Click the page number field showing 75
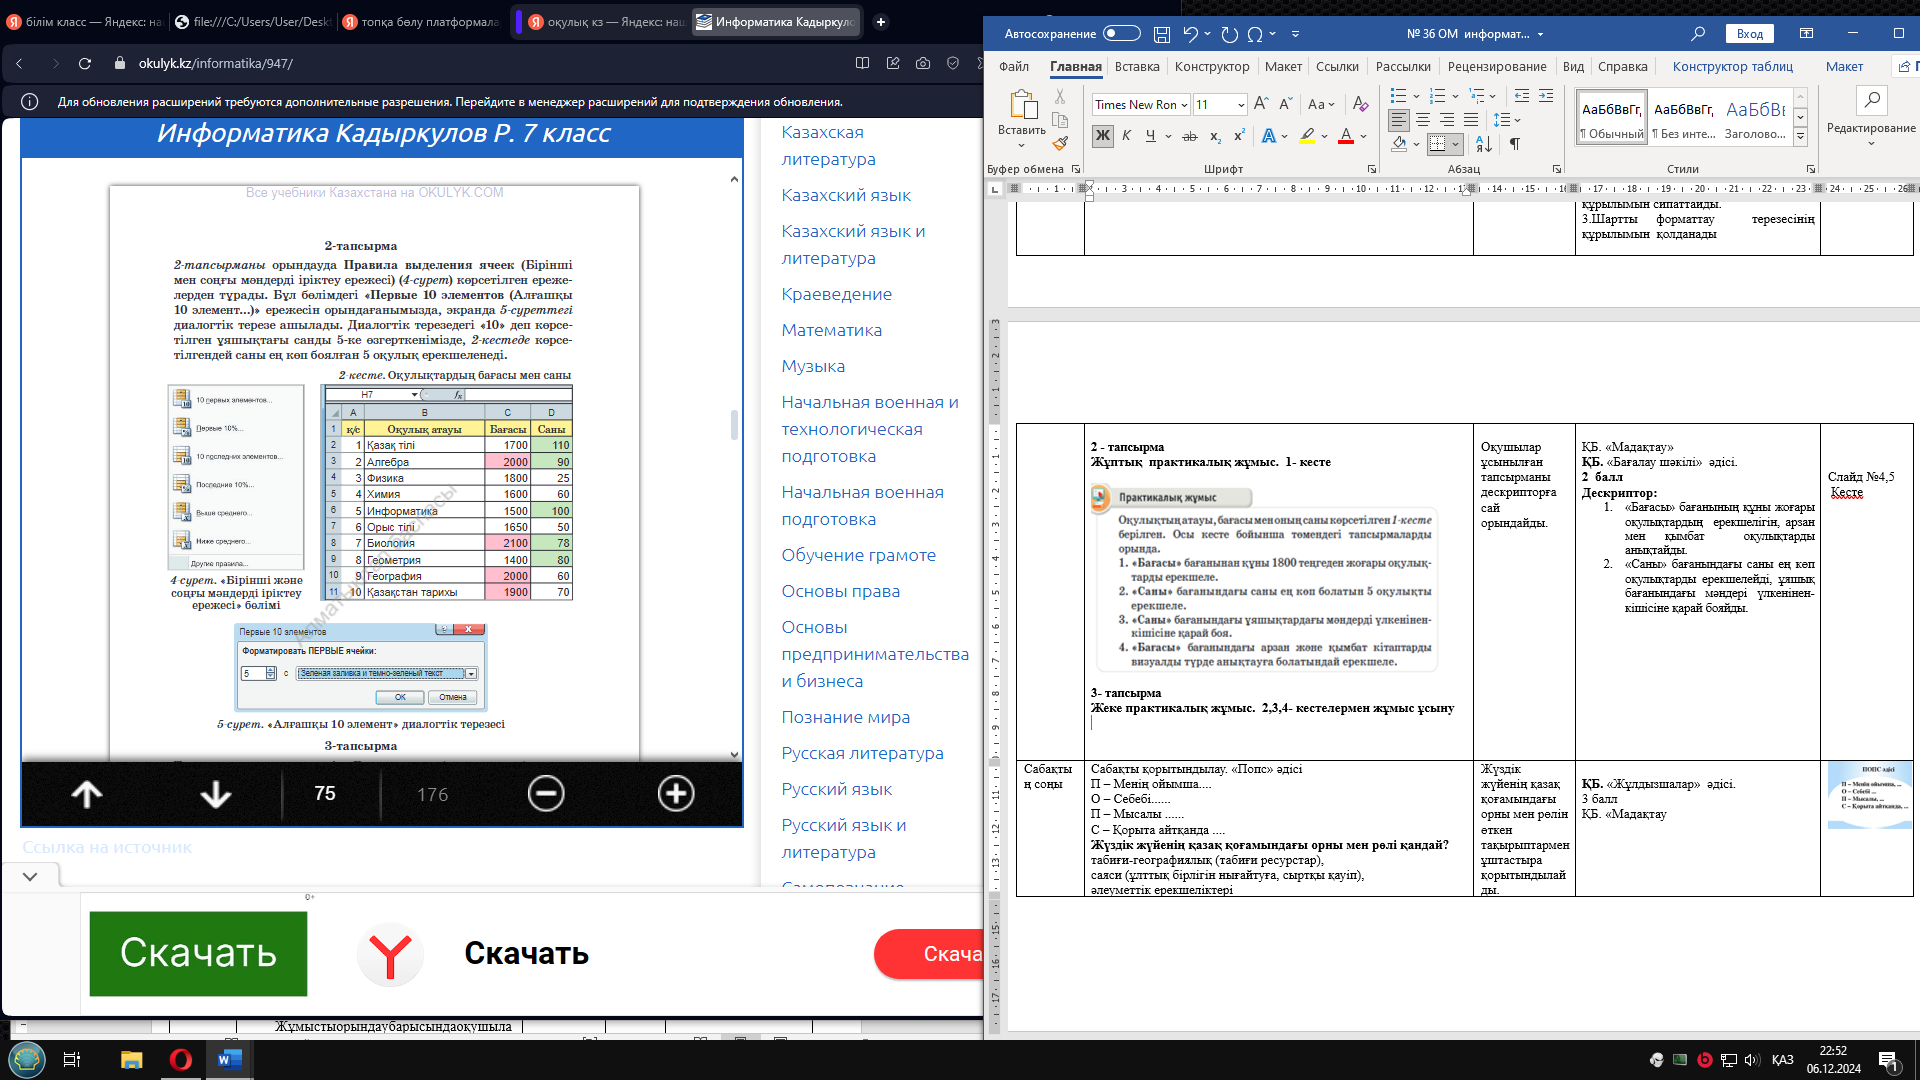The image size is (1920, 1080). (x=325, y=794)
